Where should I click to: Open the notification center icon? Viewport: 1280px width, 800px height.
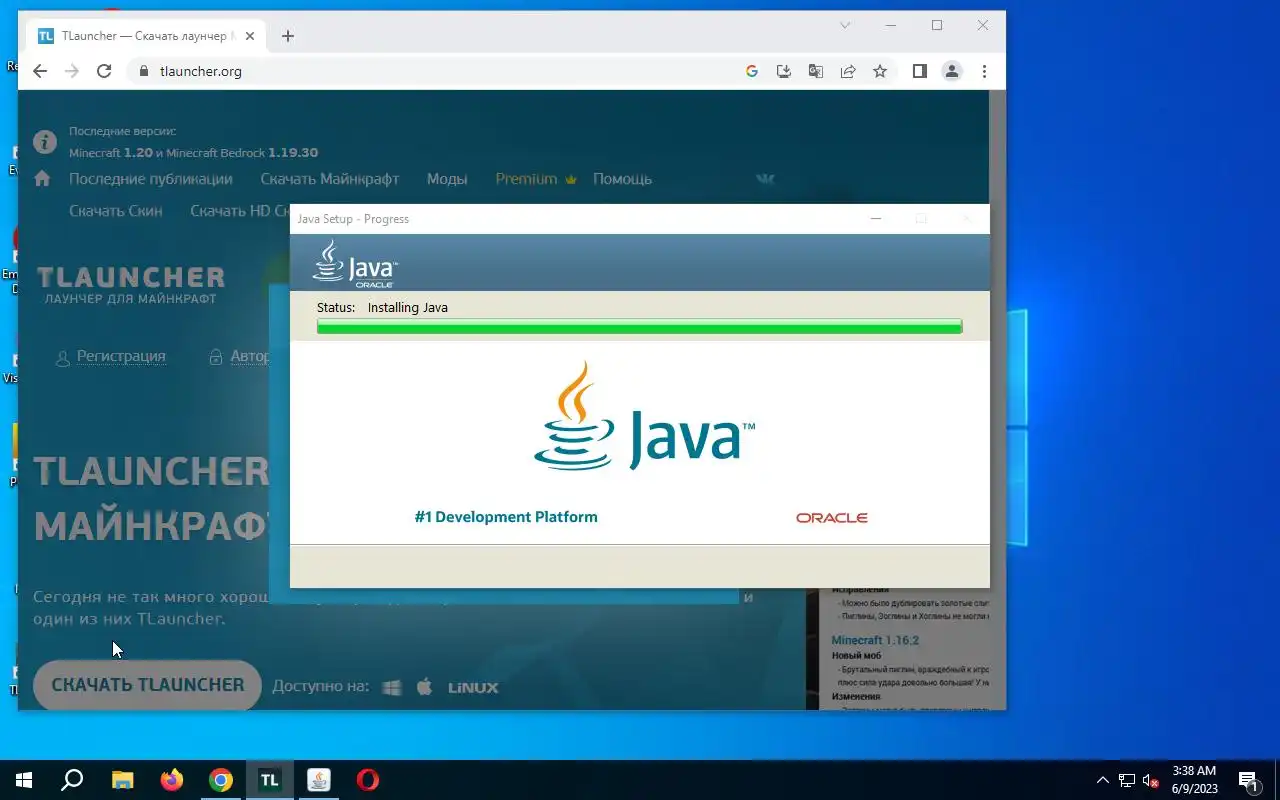1248,780
